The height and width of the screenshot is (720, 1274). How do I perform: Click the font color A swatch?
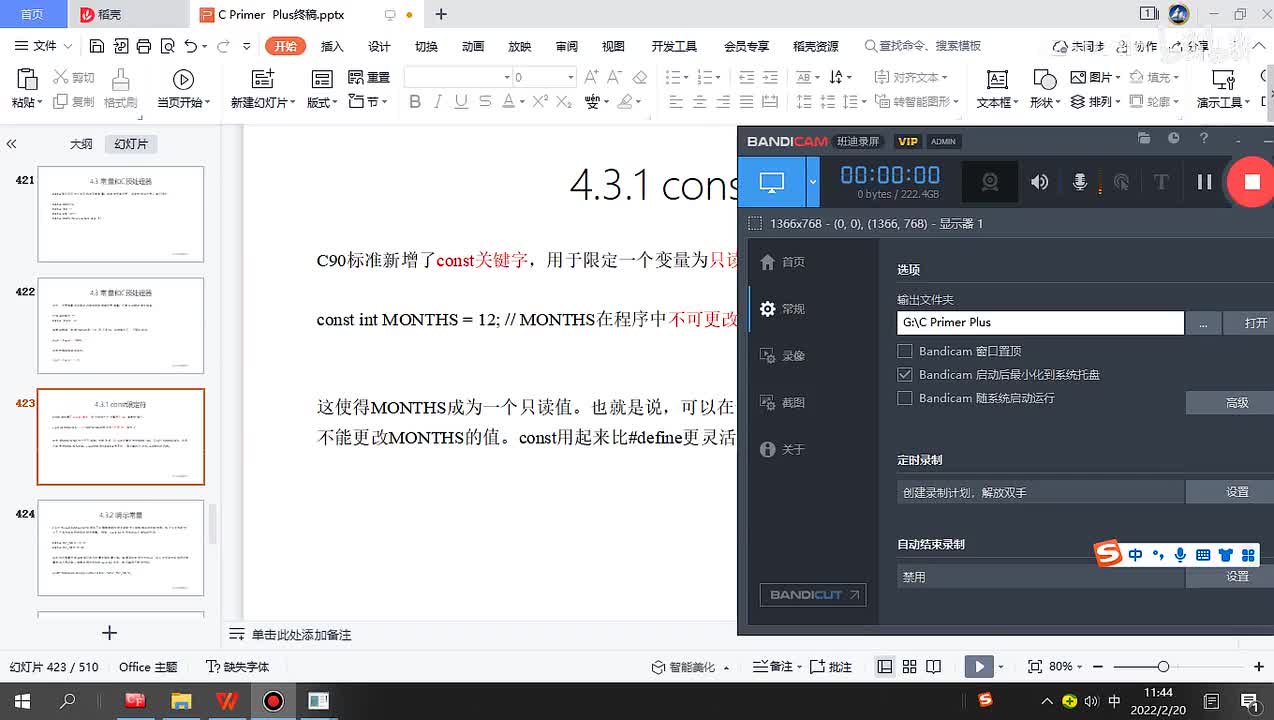508,101
